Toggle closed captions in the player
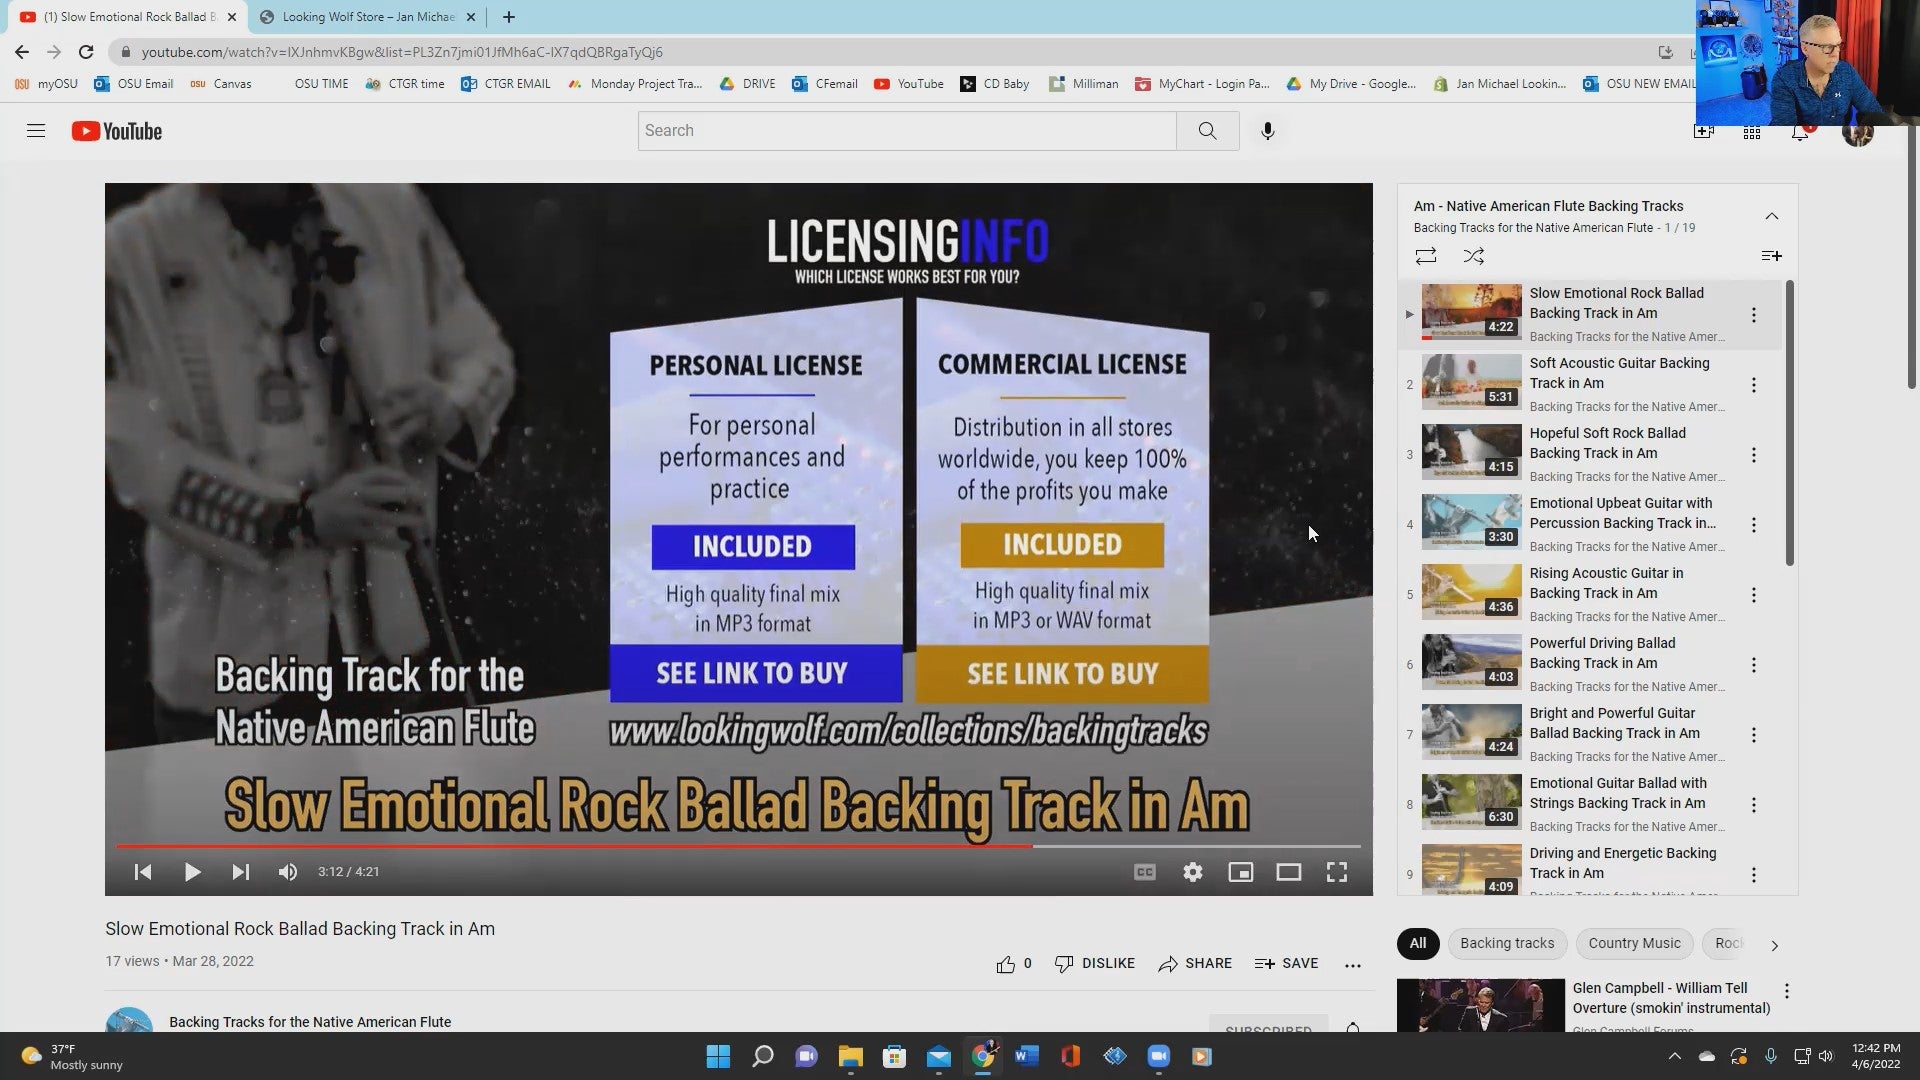The width and height of the screenshot is (1920, 1080). click(x=1144, y=872)
